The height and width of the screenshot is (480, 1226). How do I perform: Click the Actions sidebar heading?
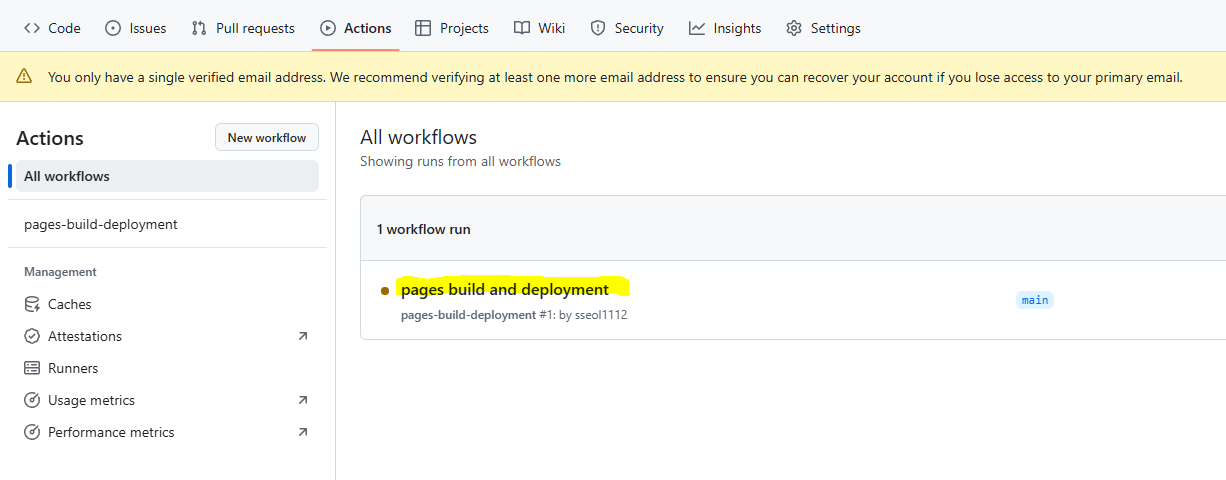(50, 138)
